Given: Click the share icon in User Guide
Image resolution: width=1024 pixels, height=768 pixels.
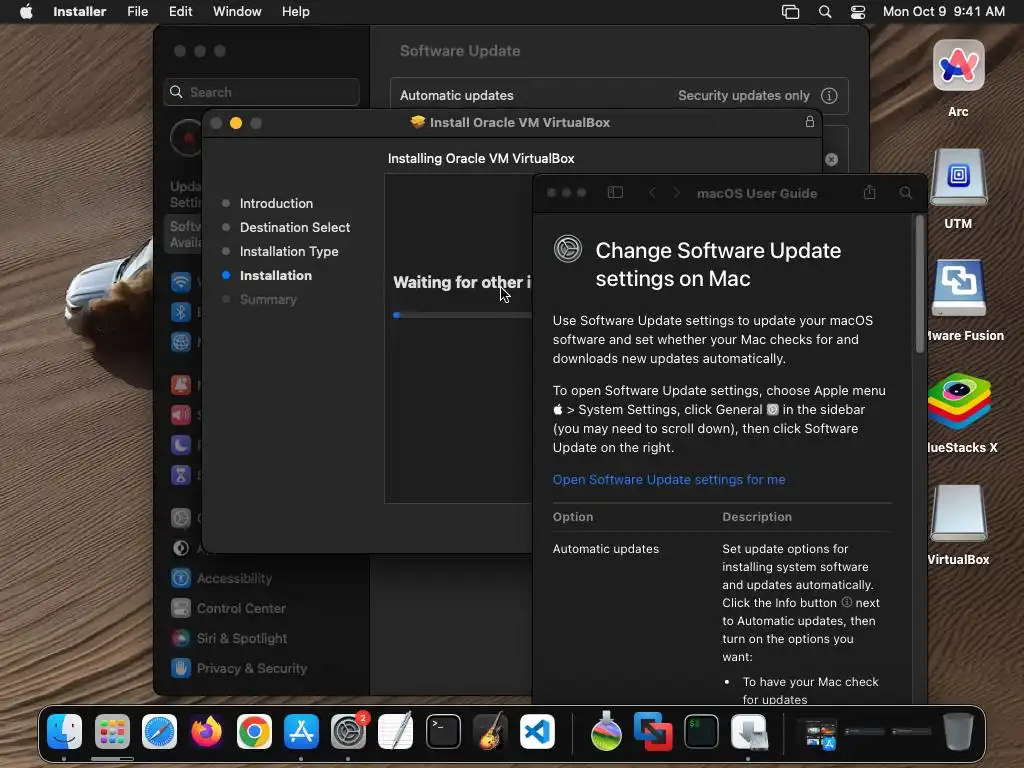Looking at the screenshot, I should click(x=869, y=192).
